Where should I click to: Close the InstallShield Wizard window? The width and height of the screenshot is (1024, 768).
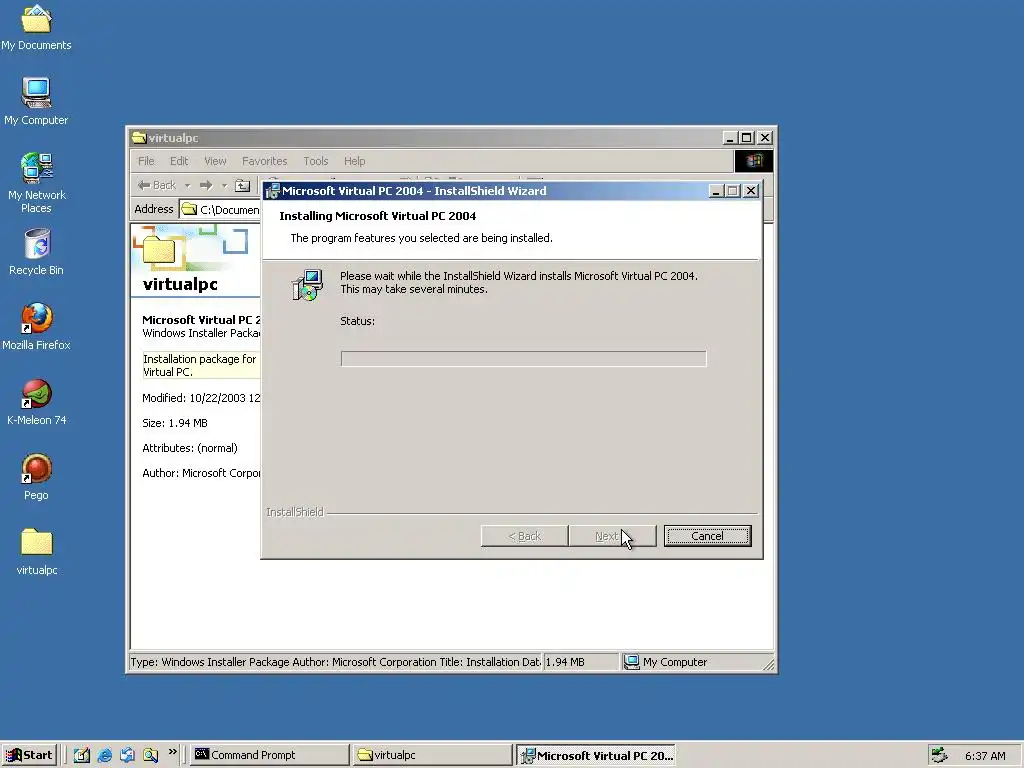pos(751,191)
